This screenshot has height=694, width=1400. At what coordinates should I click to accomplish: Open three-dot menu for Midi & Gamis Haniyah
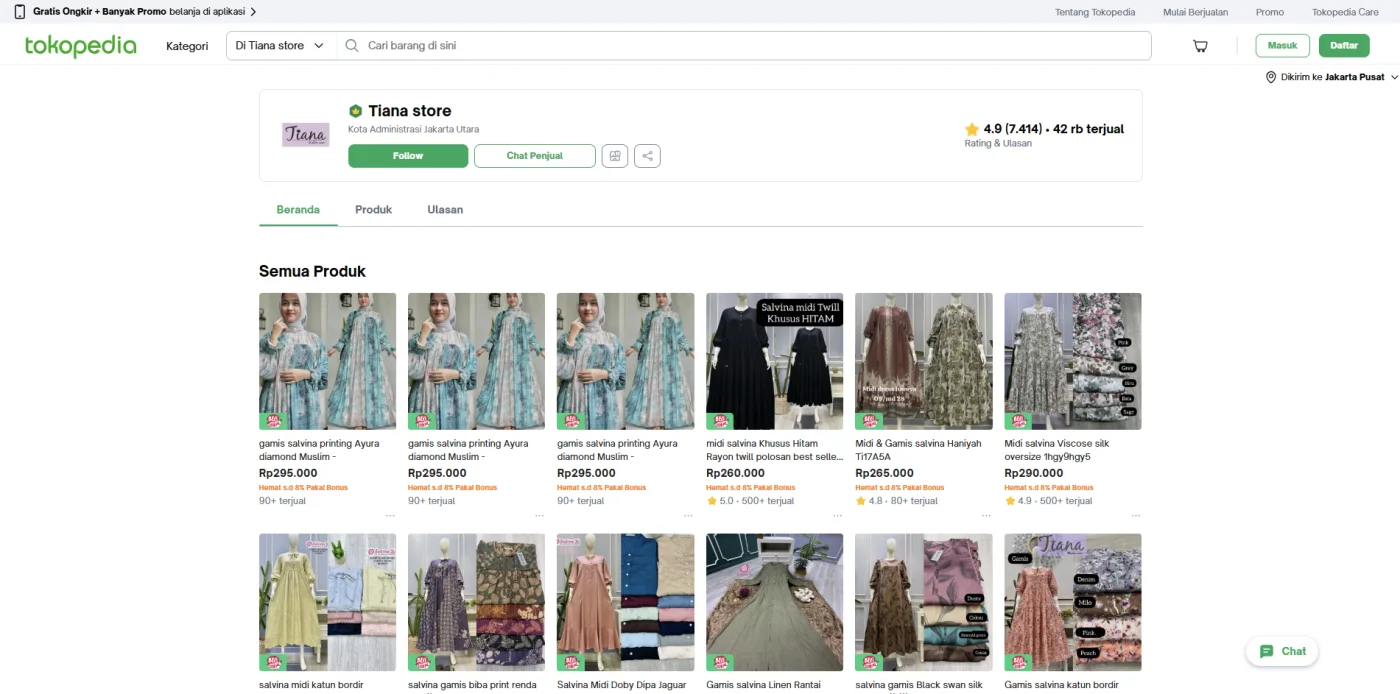tap(986, 516)
